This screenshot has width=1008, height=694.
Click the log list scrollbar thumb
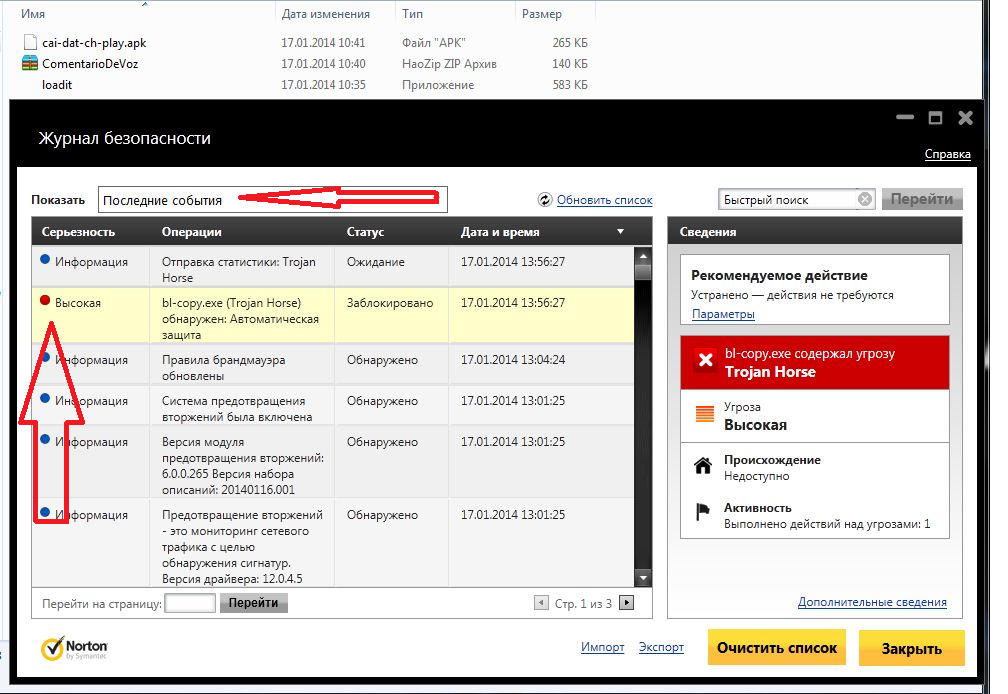(643, 272)
